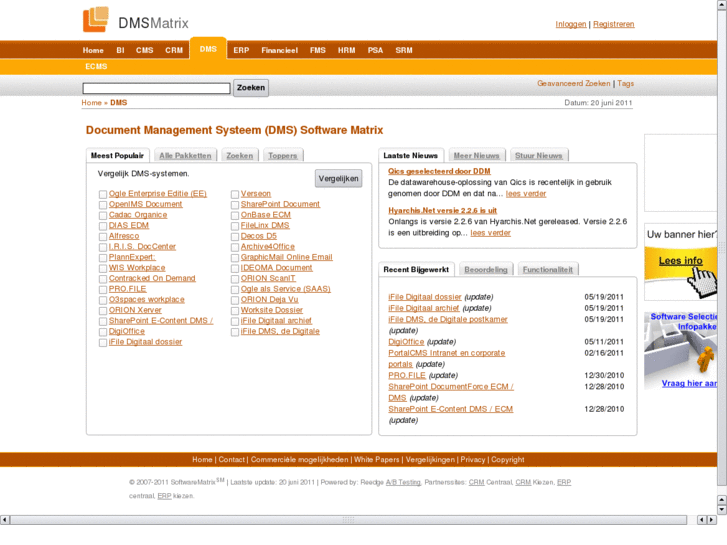The image size is (727, 545).
Task: Click the Vergelijken compare button
Action: pyautogui.click(x=338, y=179)
